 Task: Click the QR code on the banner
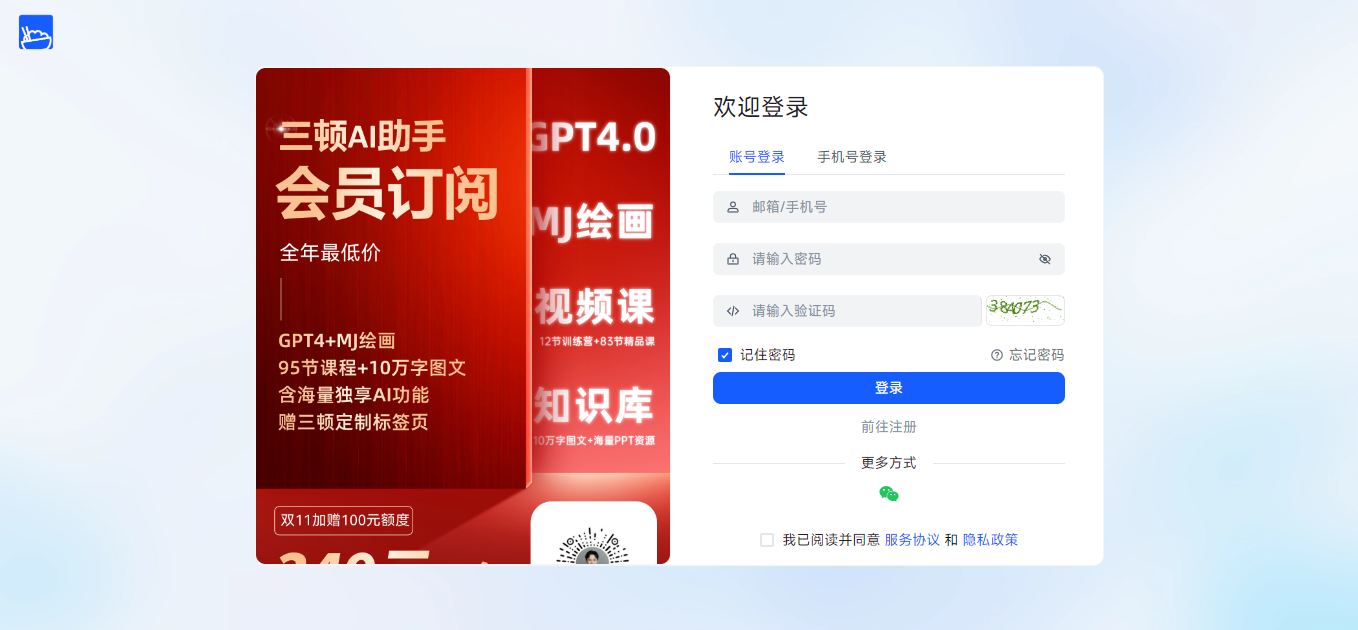(x=593, y=545)
